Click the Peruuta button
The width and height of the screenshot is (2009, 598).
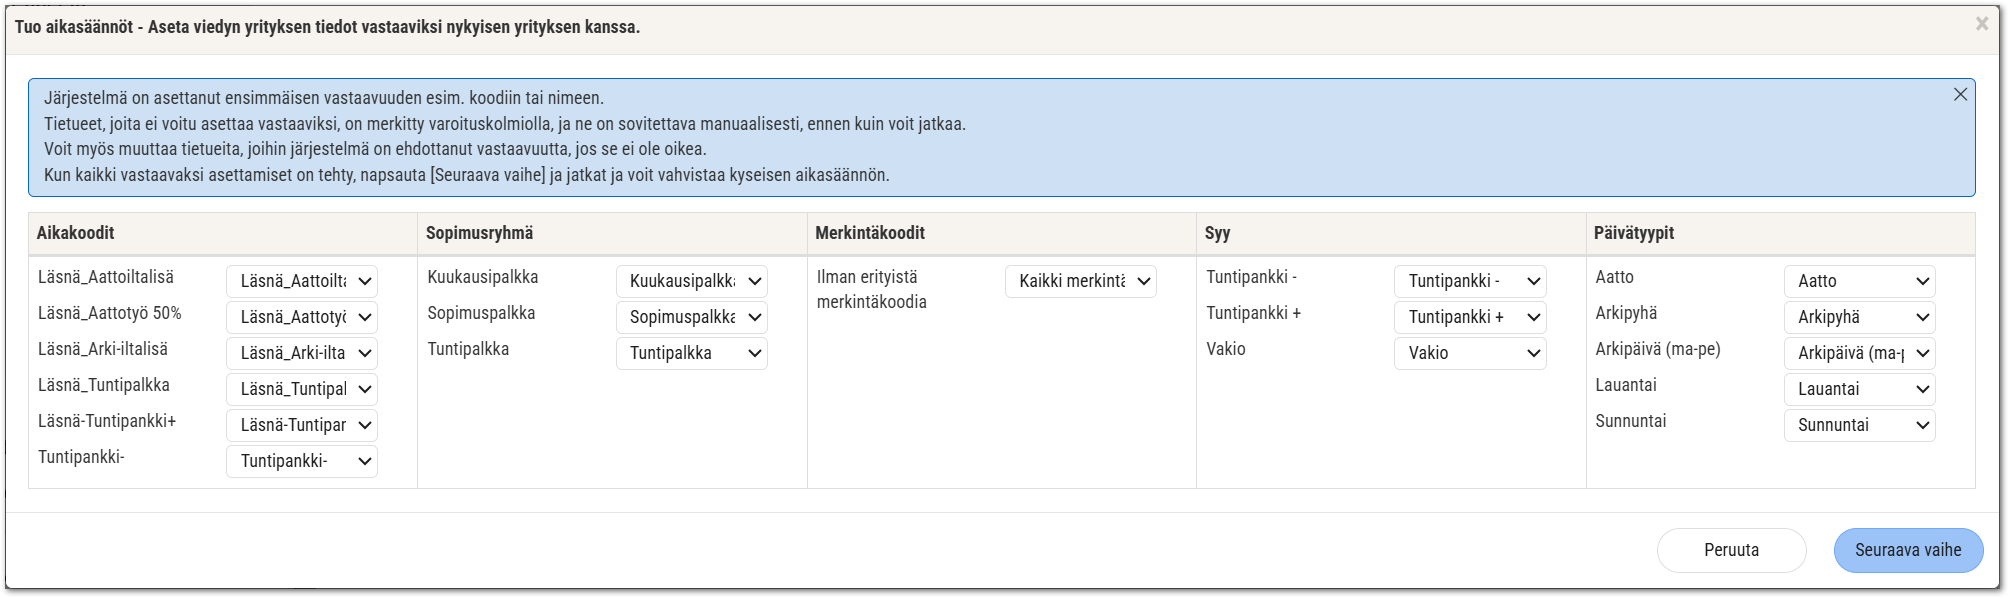coord(1731,550)
